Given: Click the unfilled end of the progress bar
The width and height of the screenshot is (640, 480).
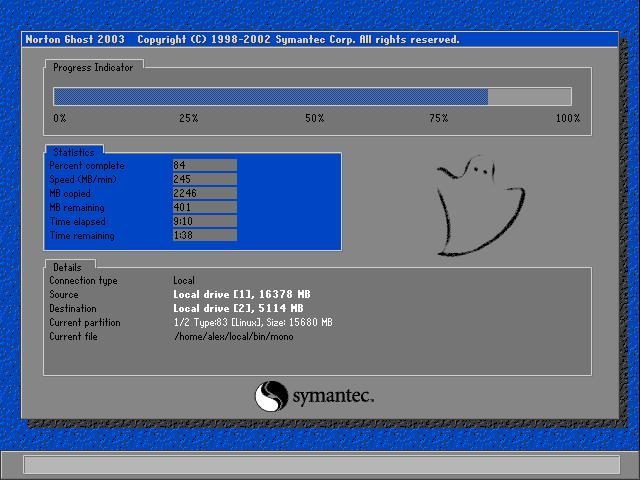Looking at the screenshot, I should [529, 97].
